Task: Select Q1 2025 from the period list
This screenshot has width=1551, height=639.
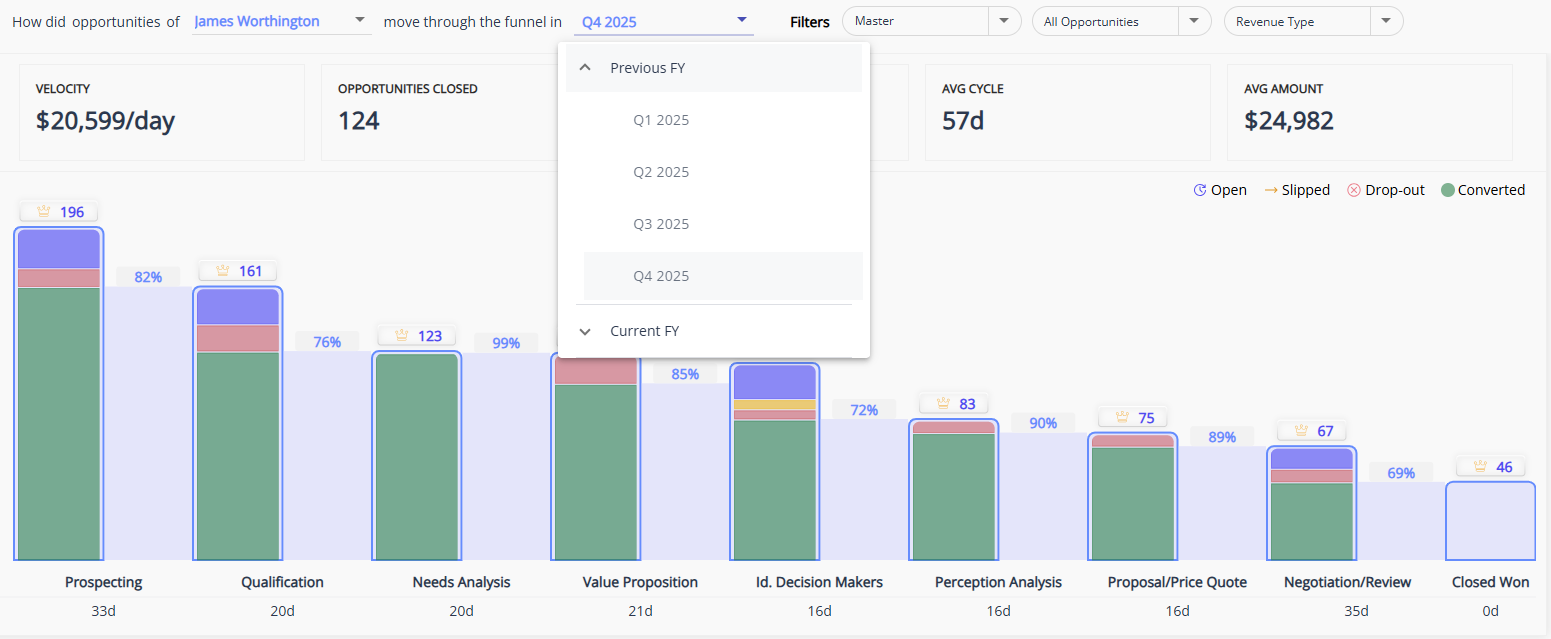Action: [x=661, y=120]
